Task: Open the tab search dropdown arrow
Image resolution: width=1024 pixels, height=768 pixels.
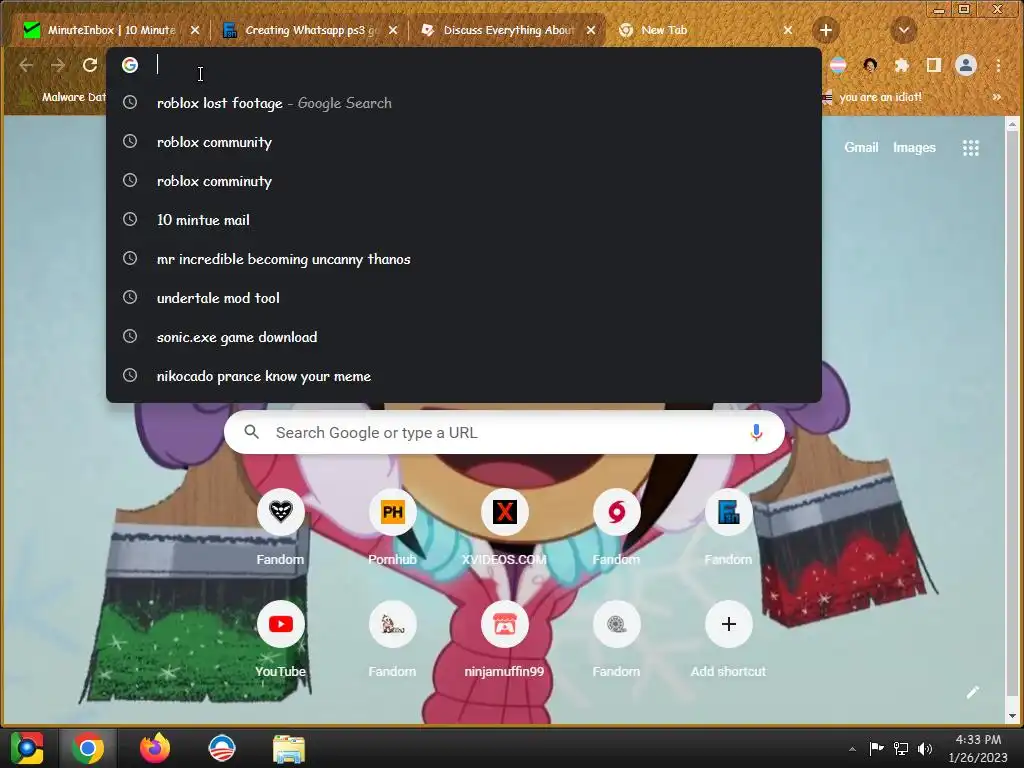Action: (x=904, y=30)
